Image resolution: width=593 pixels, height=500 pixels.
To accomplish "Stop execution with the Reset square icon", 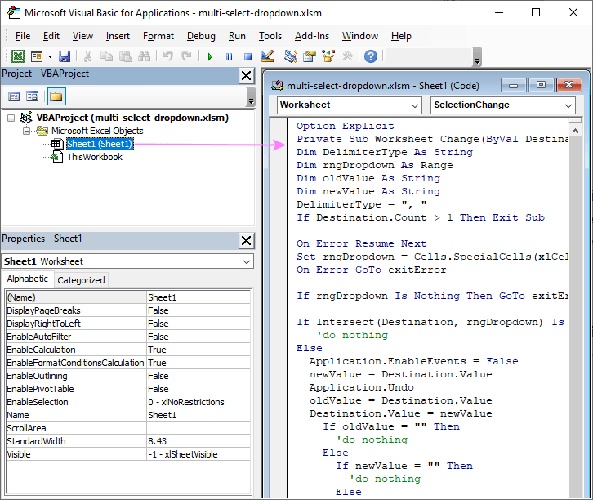I will coord(248,57).
